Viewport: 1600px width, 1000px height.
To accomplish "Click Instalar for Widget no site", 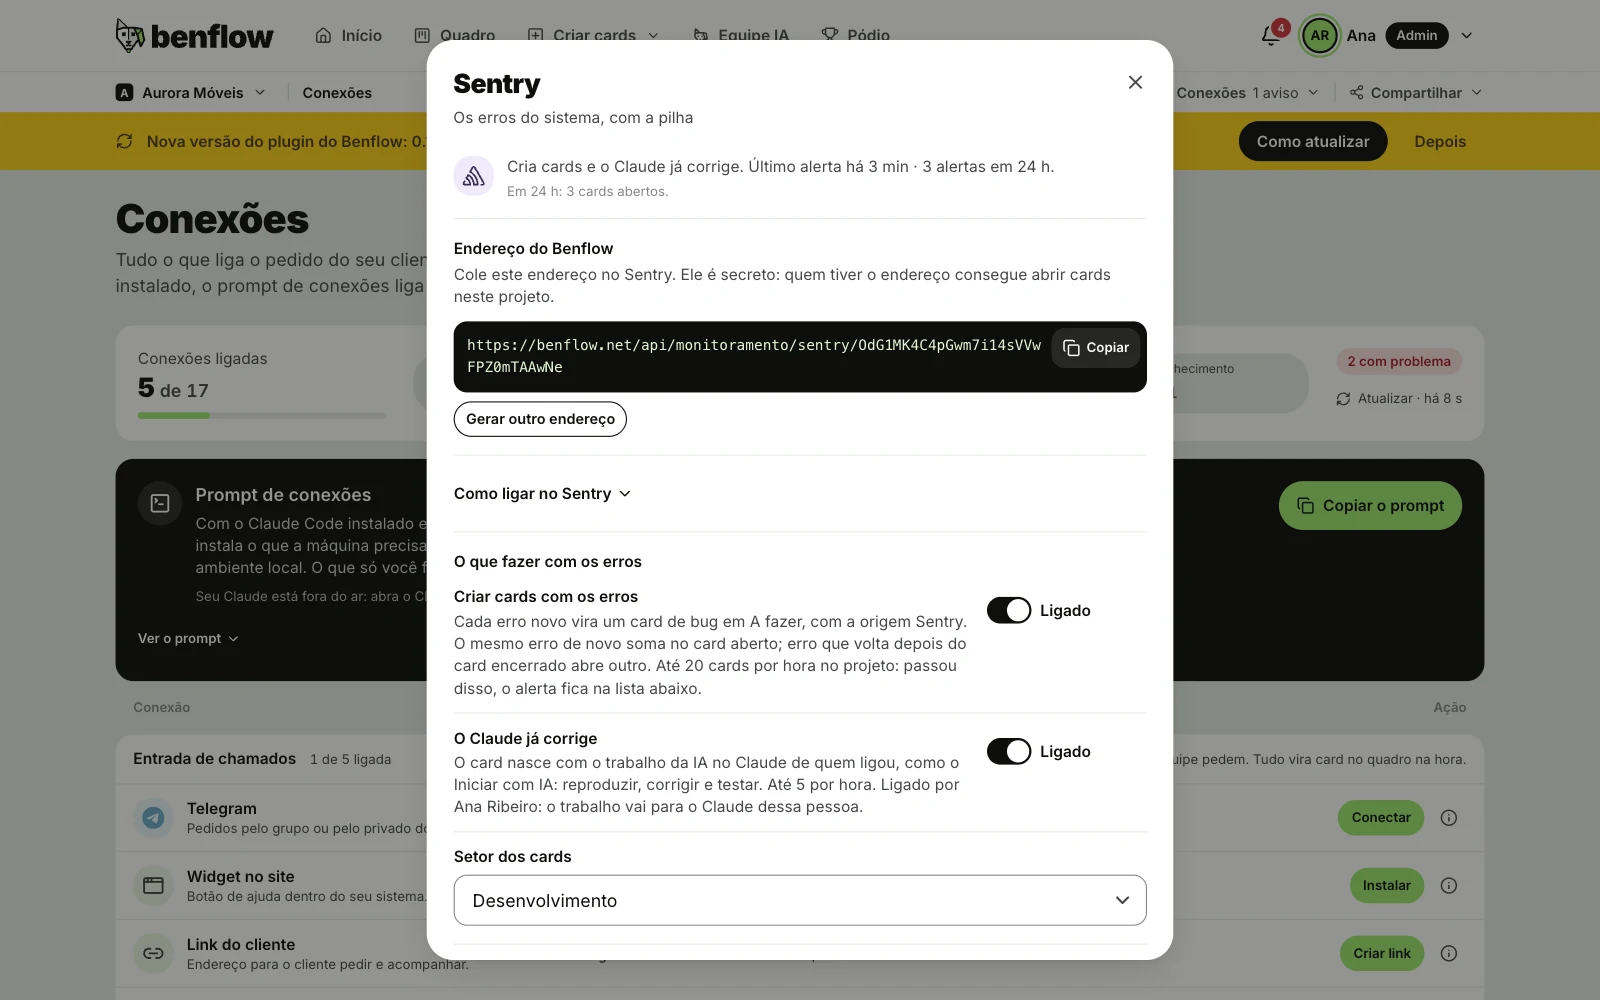I will (x=1386, y=885).
